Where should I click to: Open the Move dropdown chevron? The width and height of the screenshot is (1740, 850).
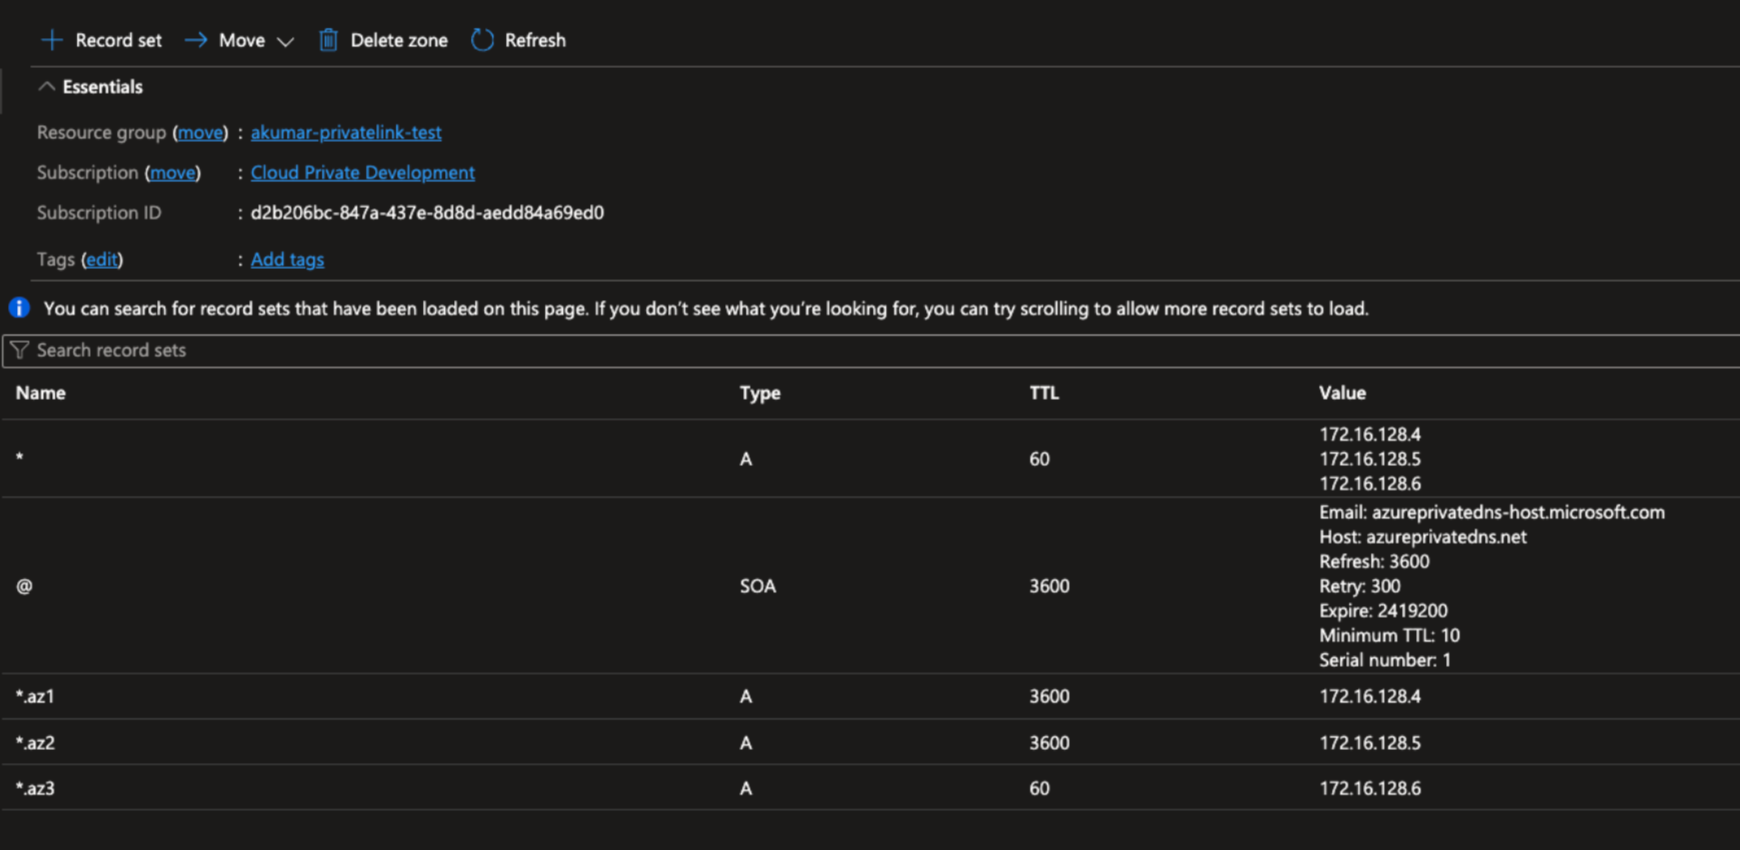click(285, 42)
